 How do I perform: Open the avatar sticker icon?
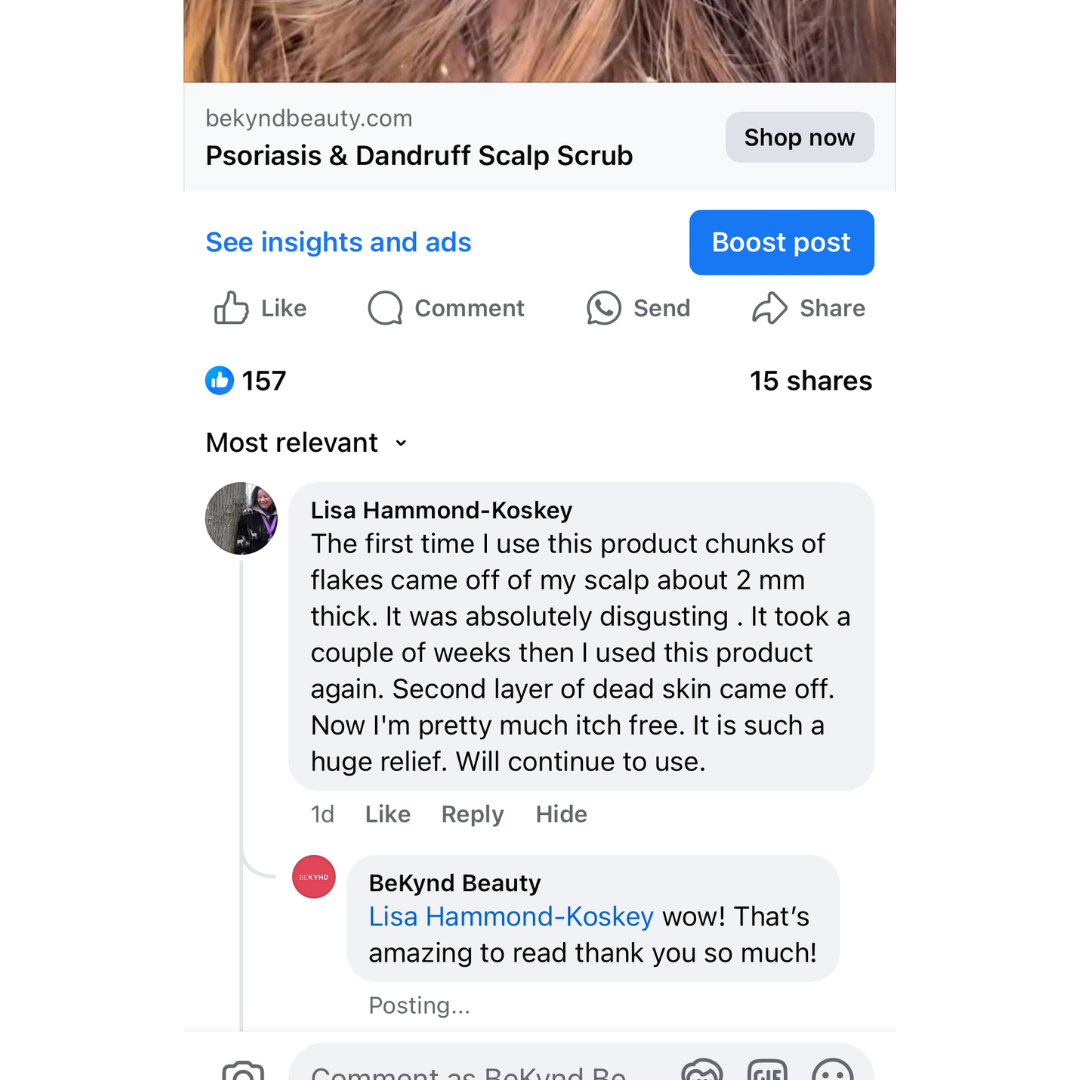point(702,1071)
